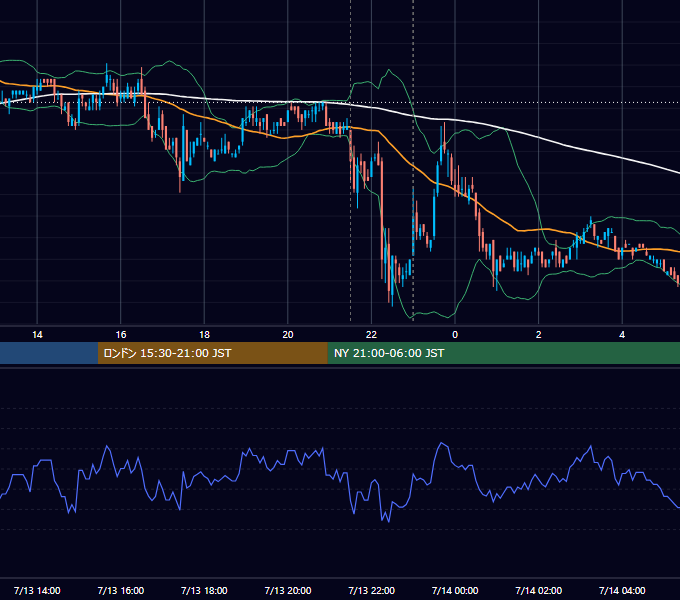Click the 0 hour label on price chart axis
680x600 pixels.
pos(455,335)
